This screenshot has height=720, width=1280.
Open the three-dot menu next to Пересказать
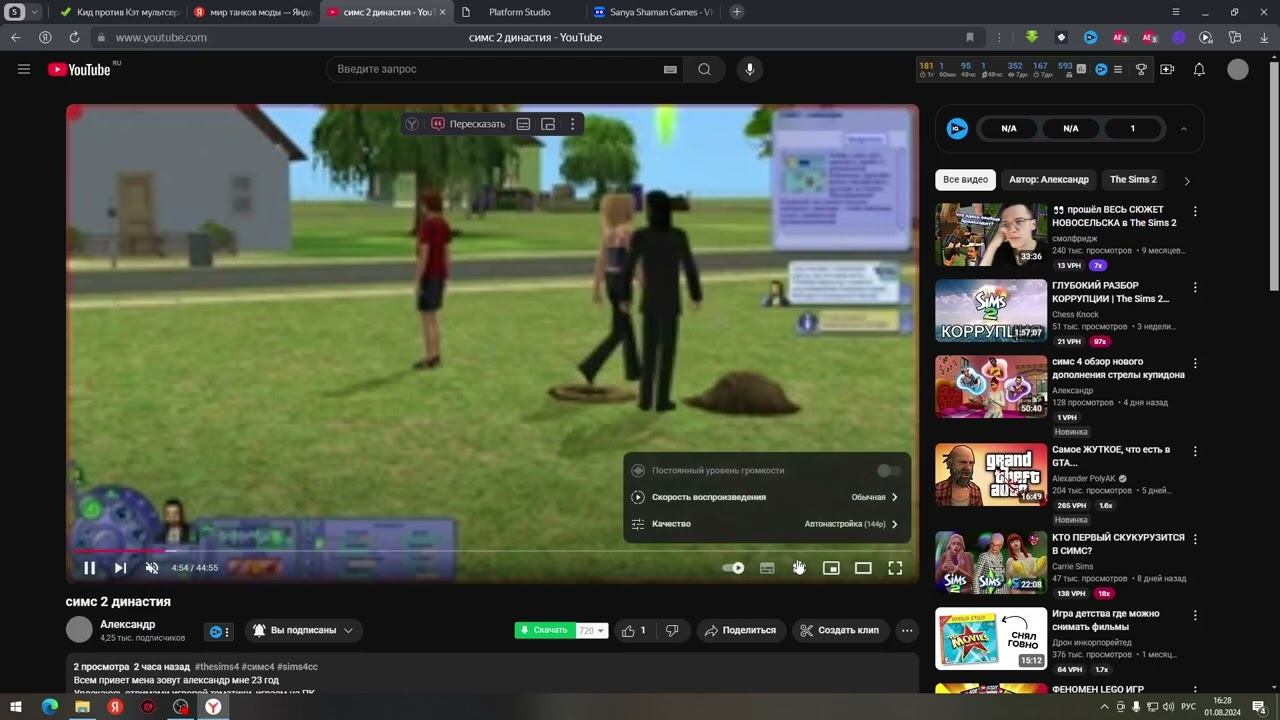pos(572,124)
